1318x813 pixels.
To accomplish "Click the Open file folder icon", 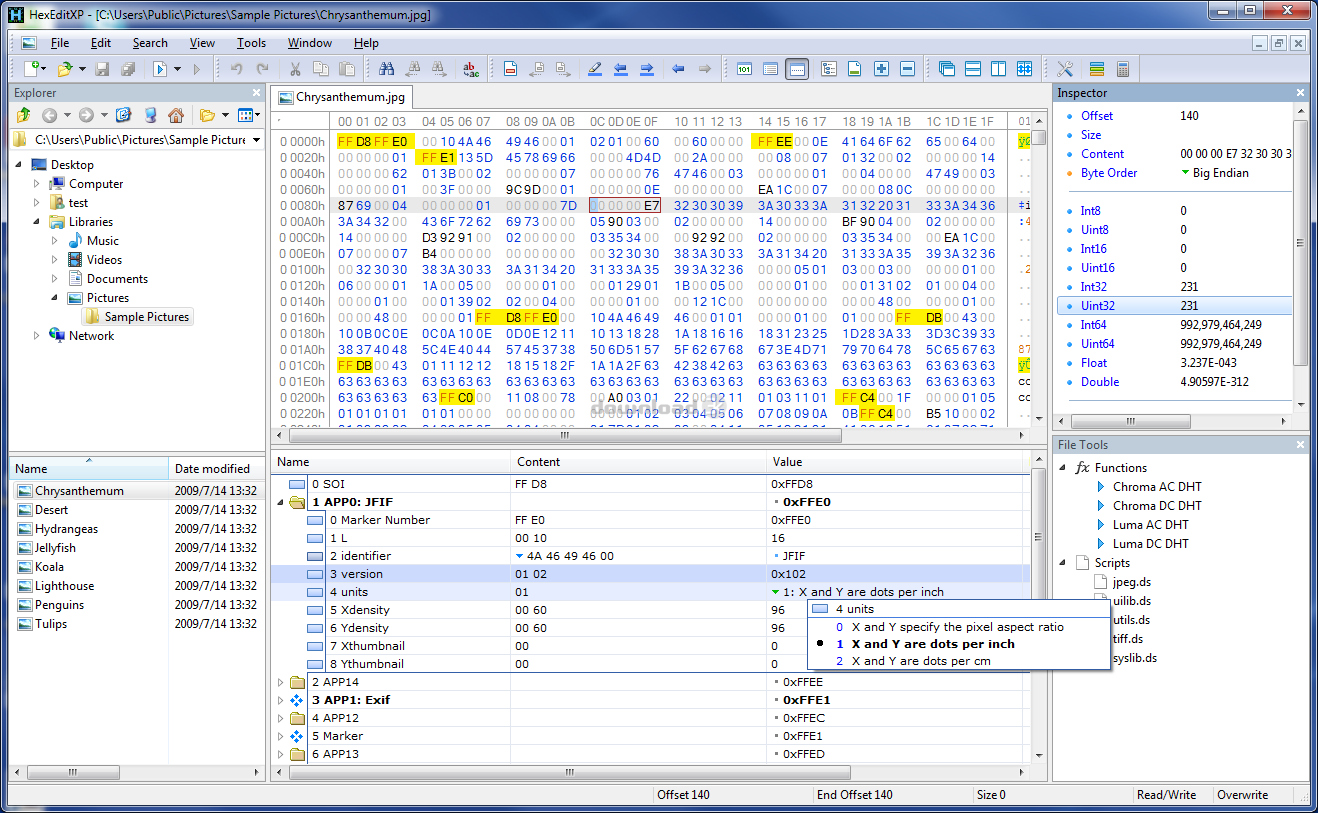I will 65,69.
